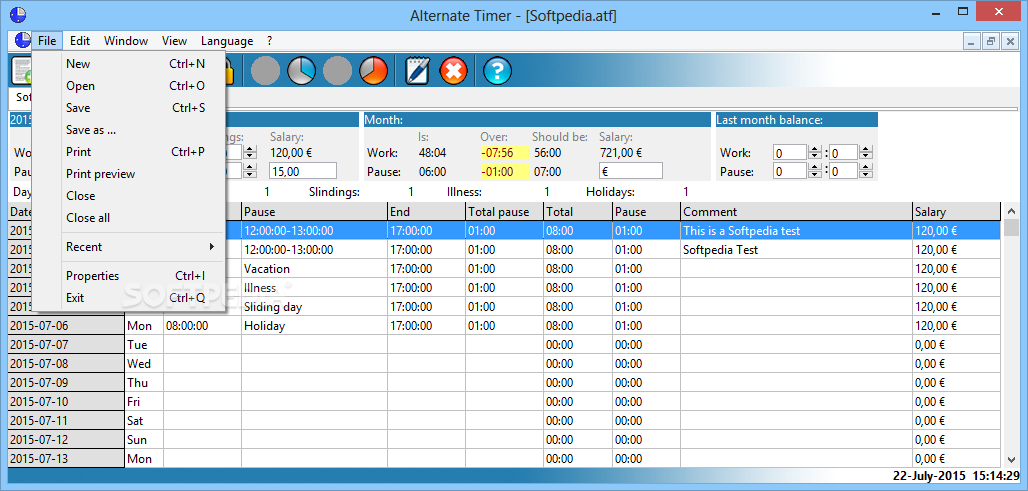Click the 'Holiday' pause cell

pyautogui.click(x=314, y=326)
